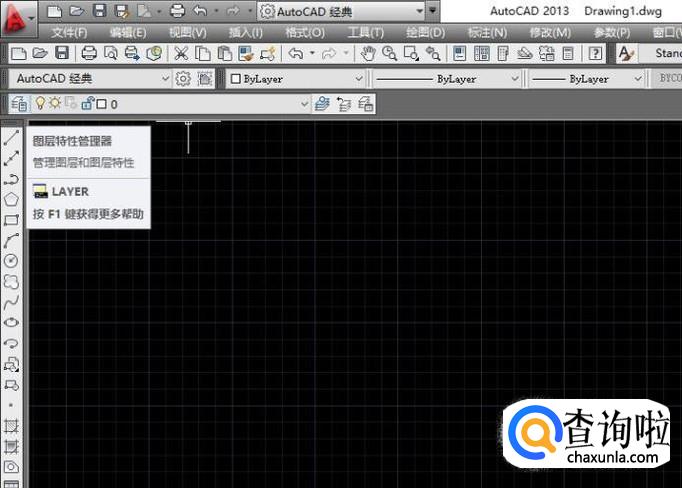Open the 文件(F) menu
The width and height of the screenshot is (682, 488).
click(x=69, y=33)
